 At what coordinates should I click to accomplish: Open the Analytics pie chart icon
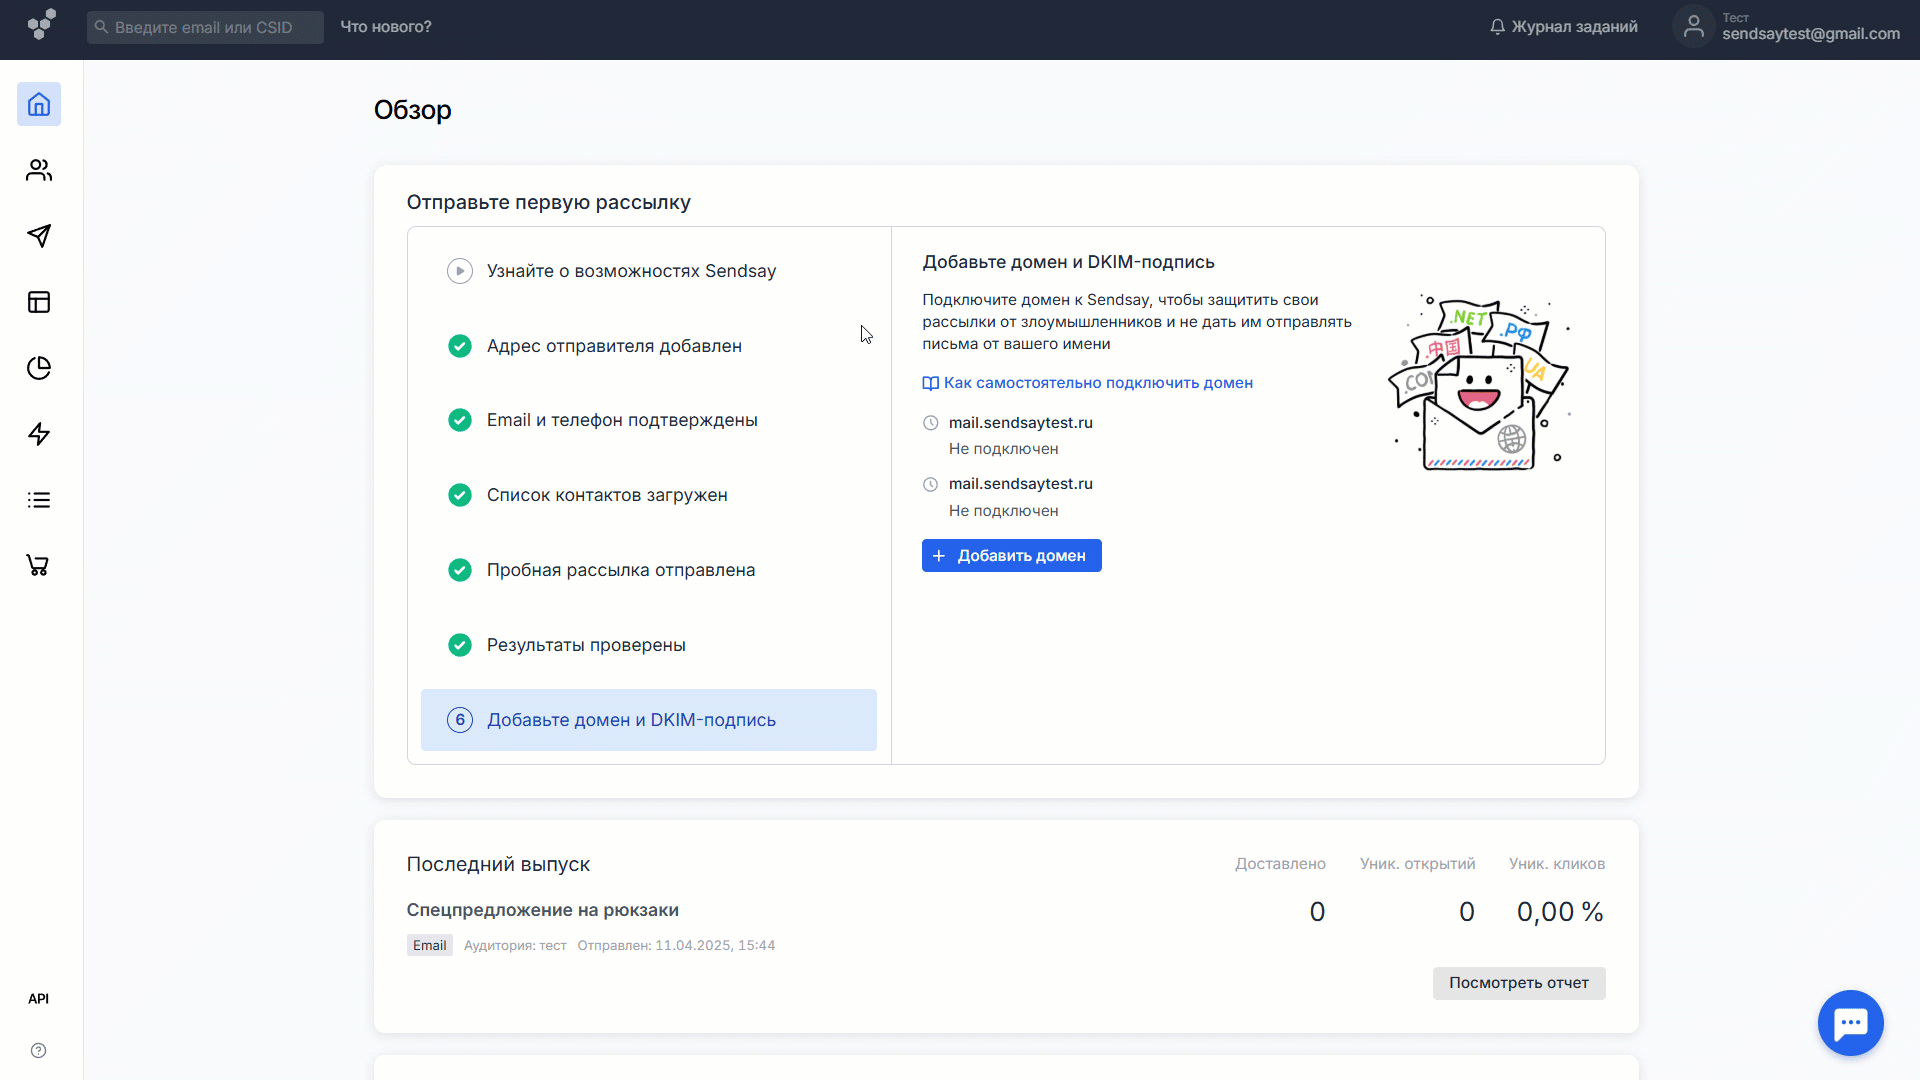pos(39,368)
